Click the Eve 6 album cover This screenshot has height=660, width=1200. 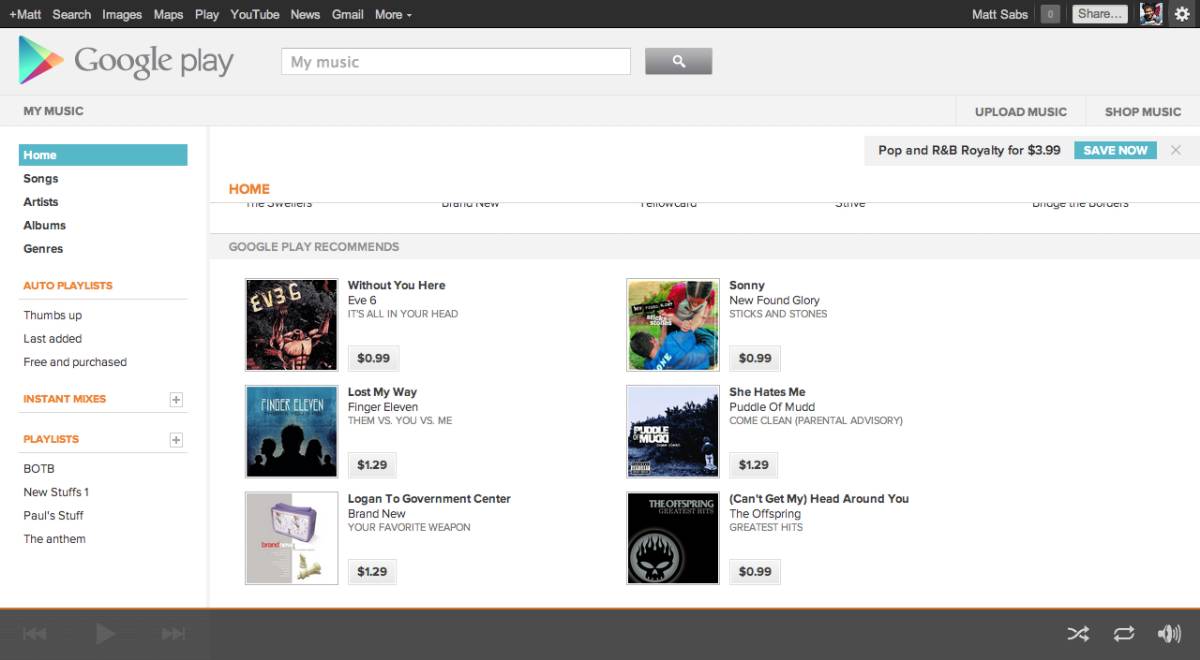pyautogui.click(x=291, y=325)
